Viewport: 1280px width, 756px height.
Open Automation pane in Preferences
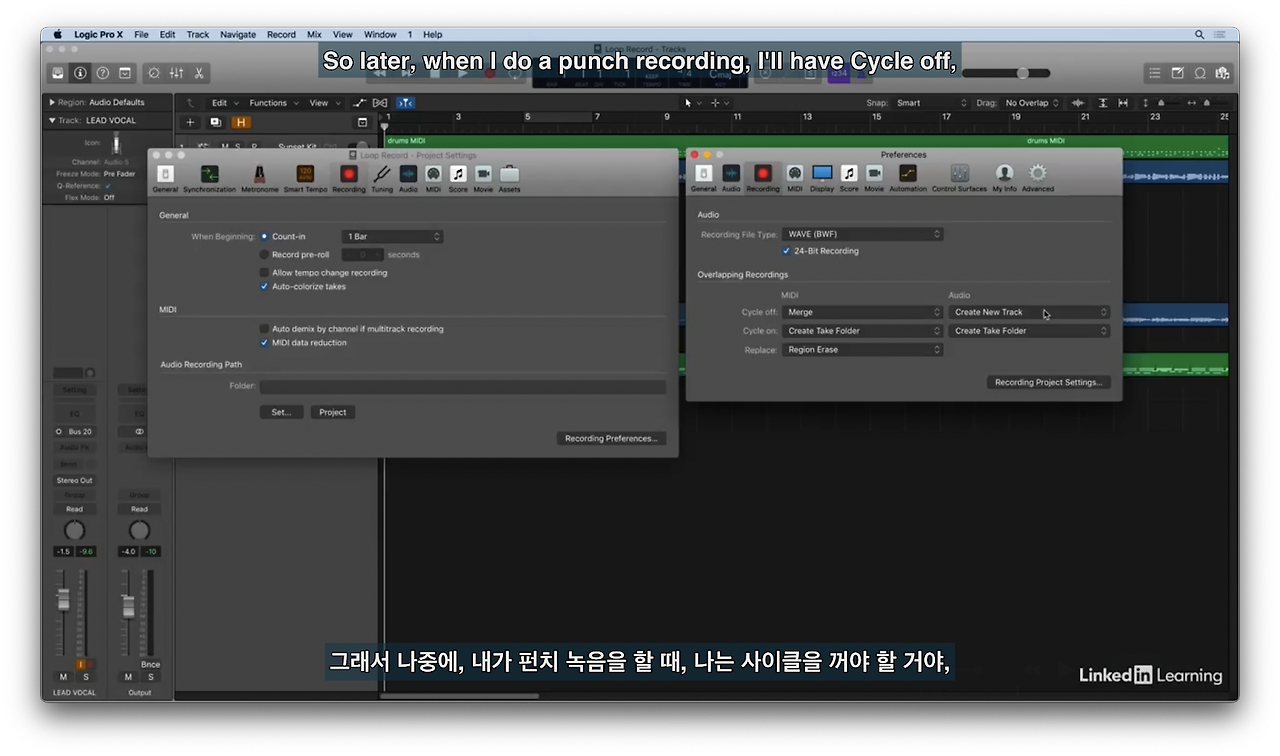pyautogui.click(x=908, y=178)
